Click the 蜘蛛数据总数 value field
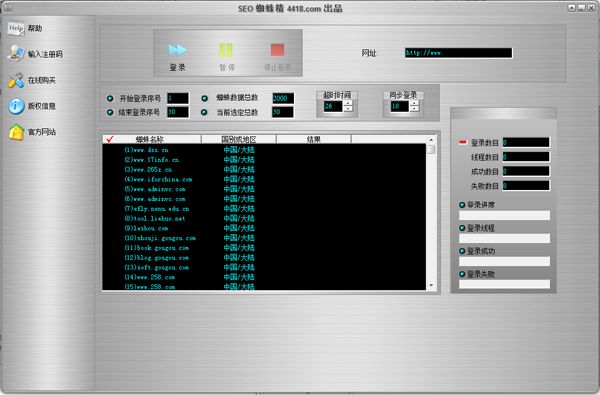The height and width of the screenshot is (395, 600). (x=283, y=98)
